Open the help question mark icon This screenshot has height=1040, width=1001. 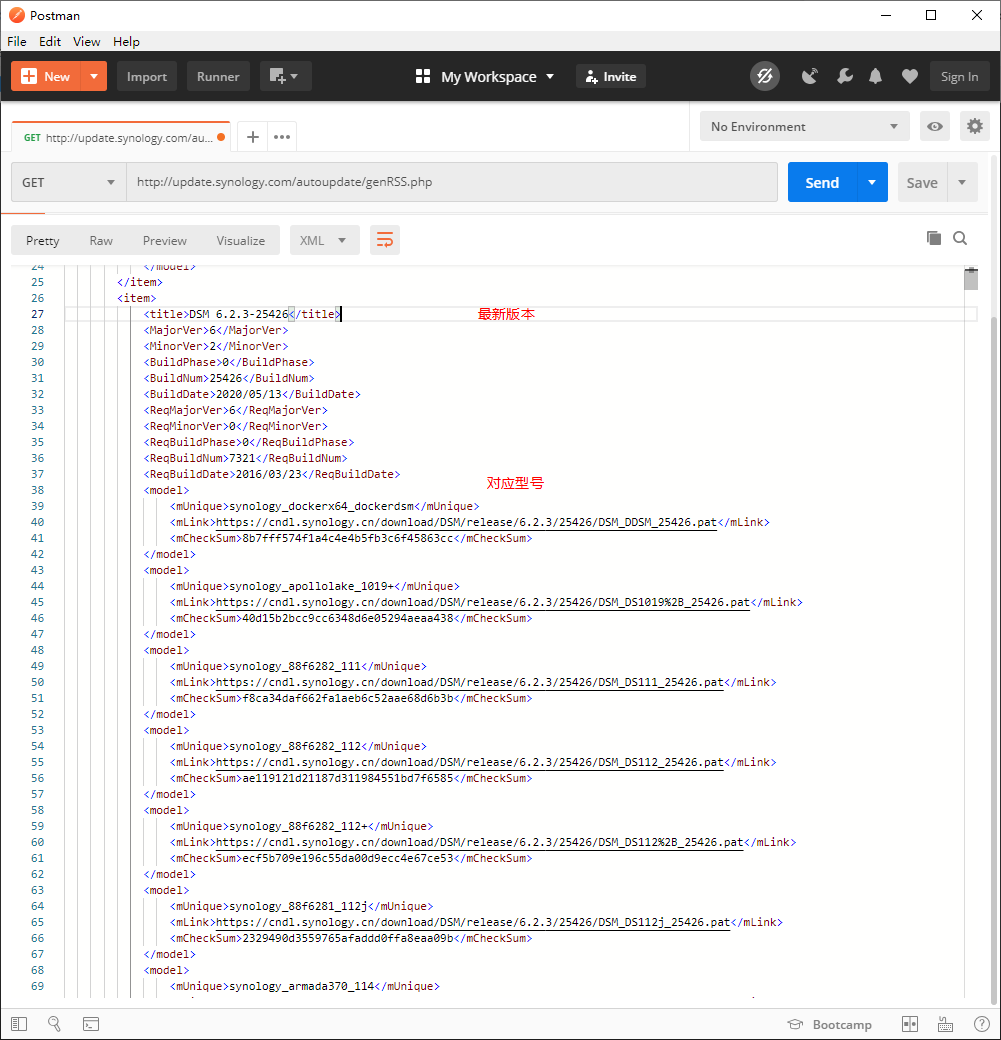tap(981, 1024)
